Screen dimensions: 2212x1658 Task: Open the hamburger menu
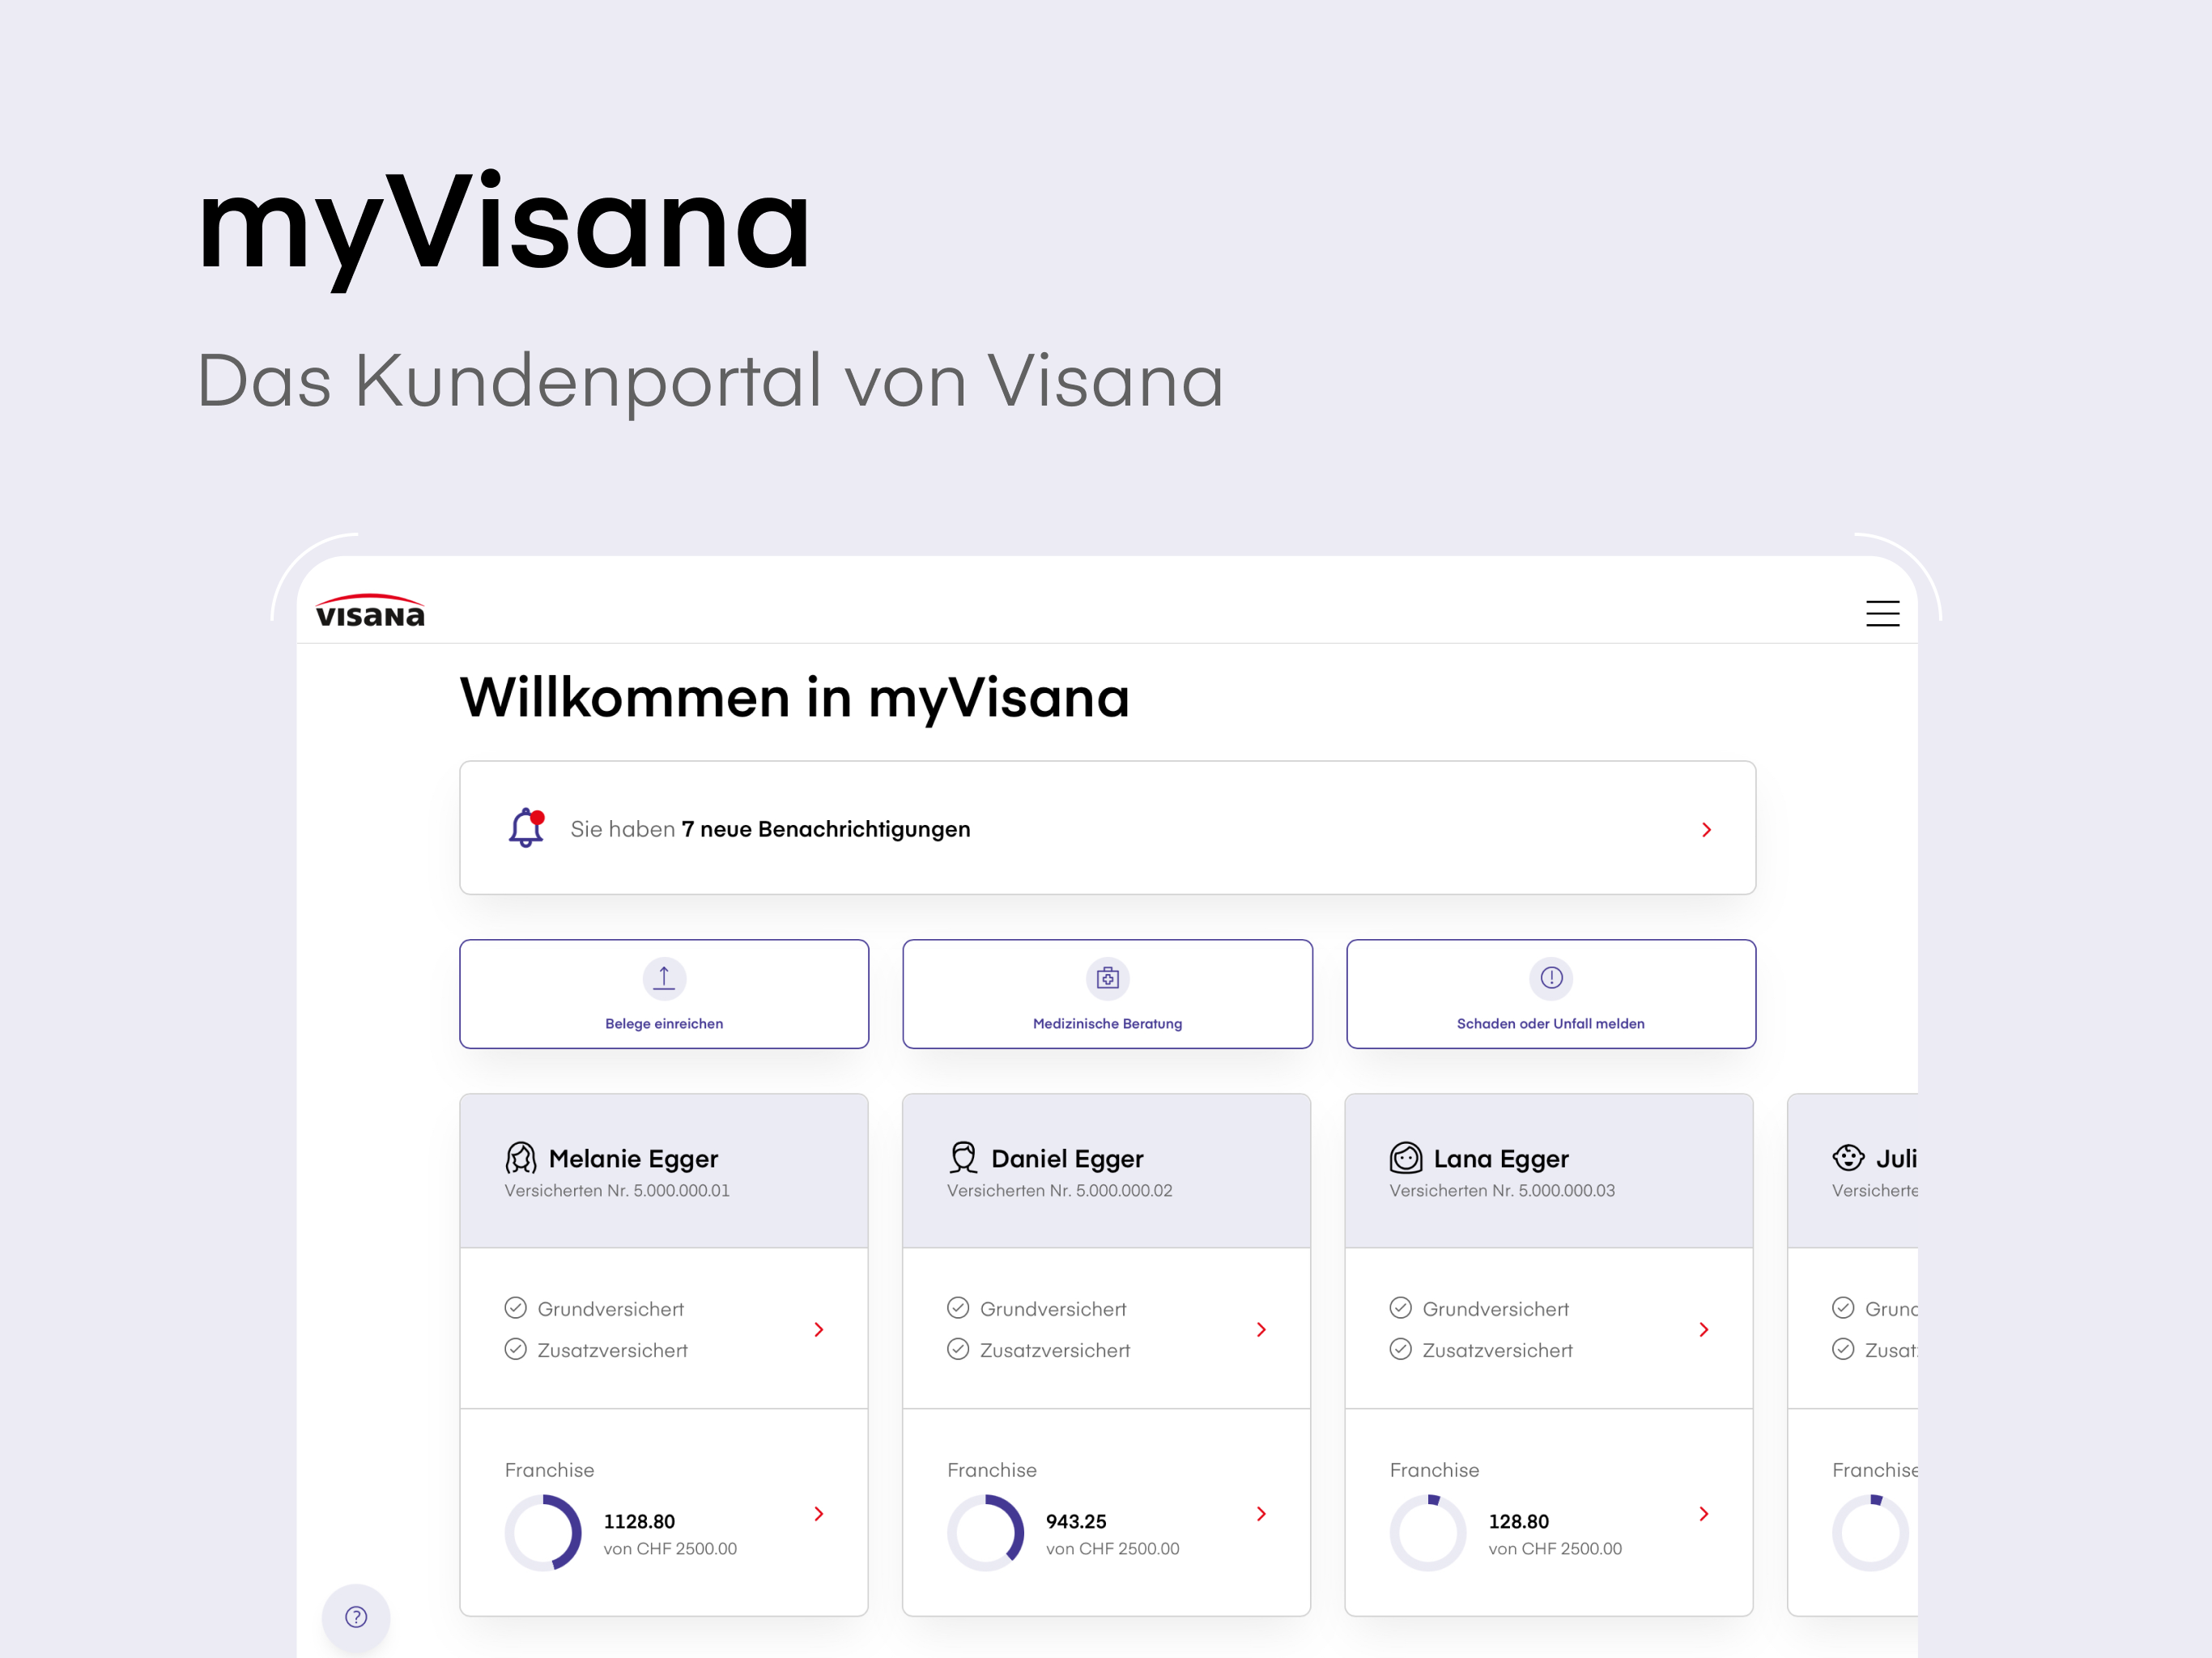point(1882,613)
